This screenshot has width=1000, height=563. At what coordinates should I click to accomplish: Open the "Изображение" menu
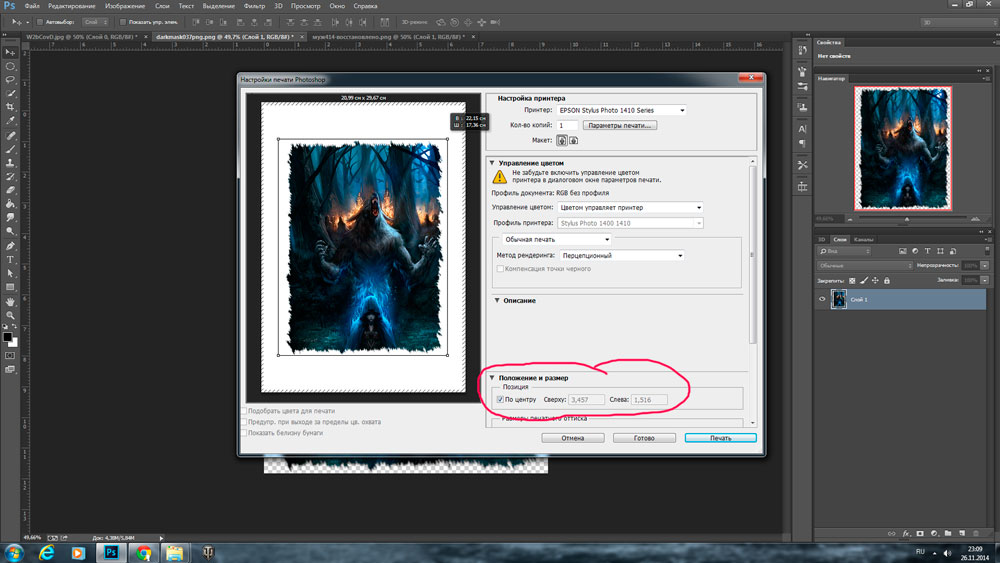(x=125, y=6)
